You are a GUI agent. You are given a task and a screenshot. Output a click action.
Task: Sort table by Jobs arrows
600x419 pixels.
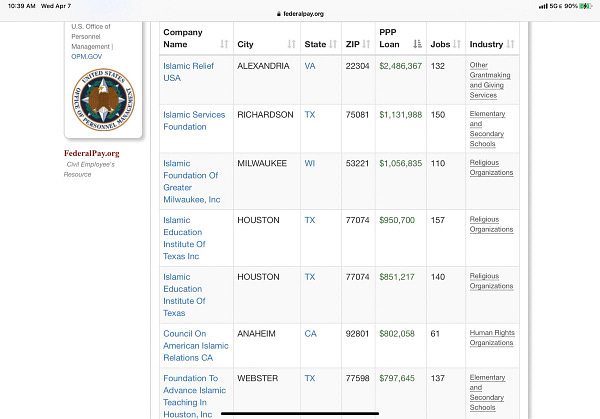point(457,44)
